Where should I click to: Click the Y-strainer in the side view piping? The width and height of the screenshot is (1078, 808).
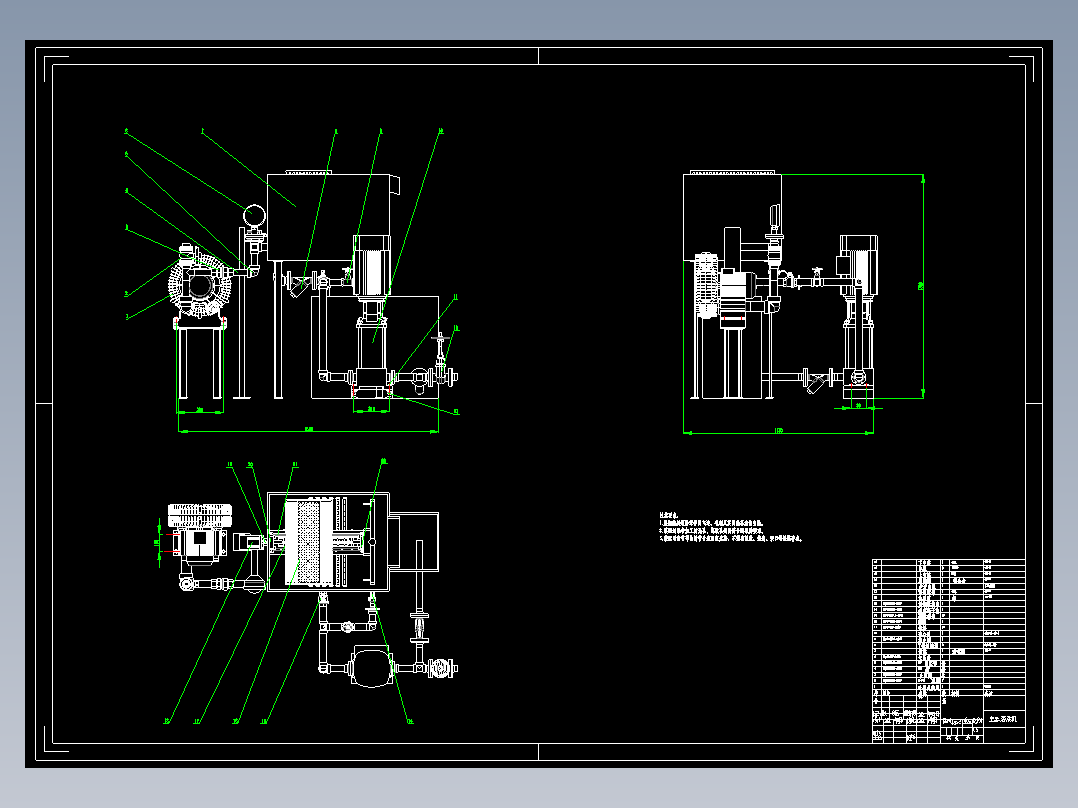(x=815, y=382)
